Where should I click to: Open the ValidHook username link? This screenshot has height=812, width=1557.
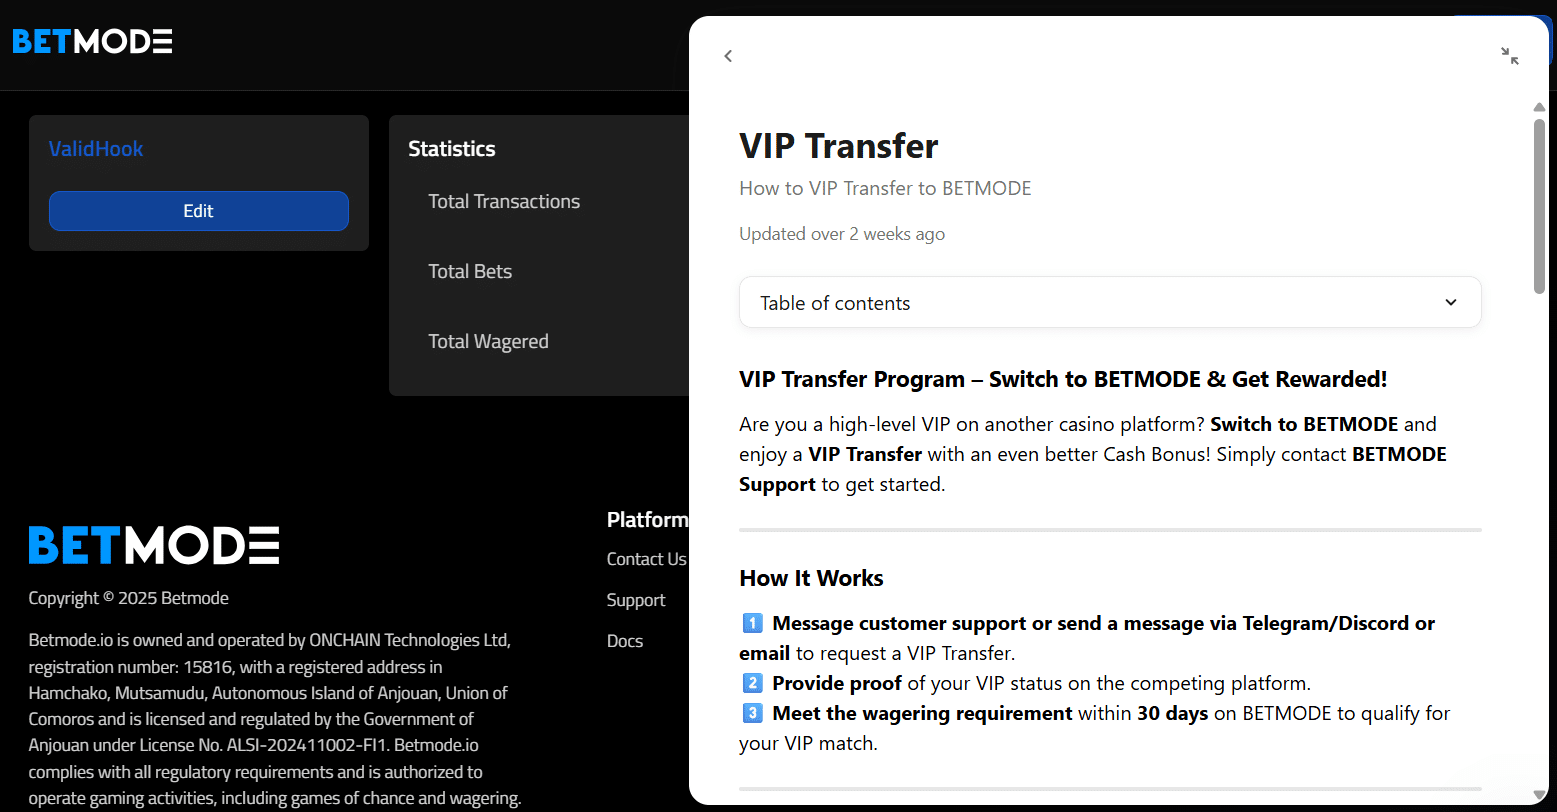pos(96,149)
